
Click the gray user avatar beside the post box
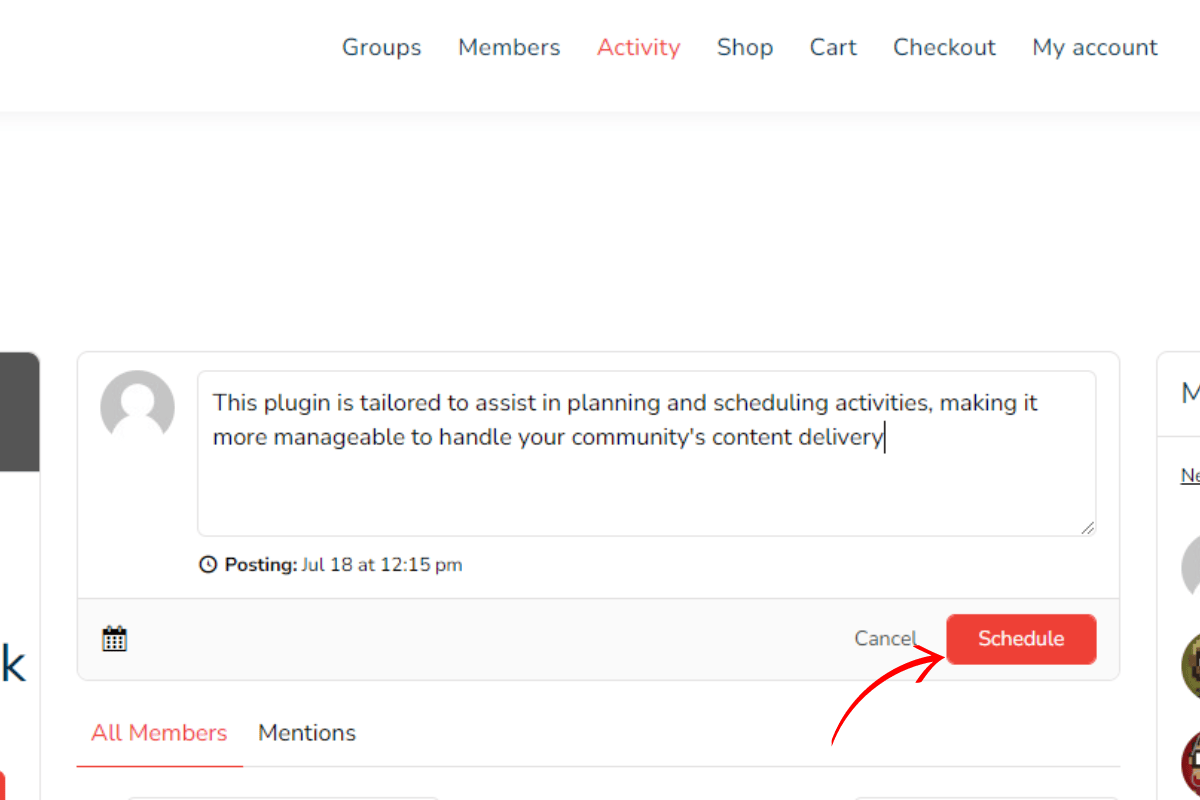tap(137, 408)
